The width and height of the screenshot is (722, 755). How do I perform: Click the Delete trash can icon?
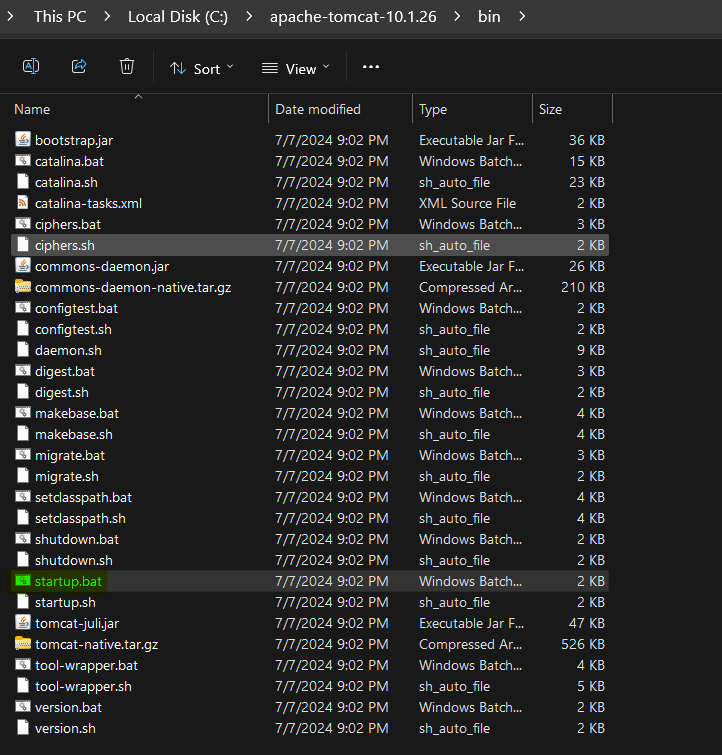(x=127, y=67)
